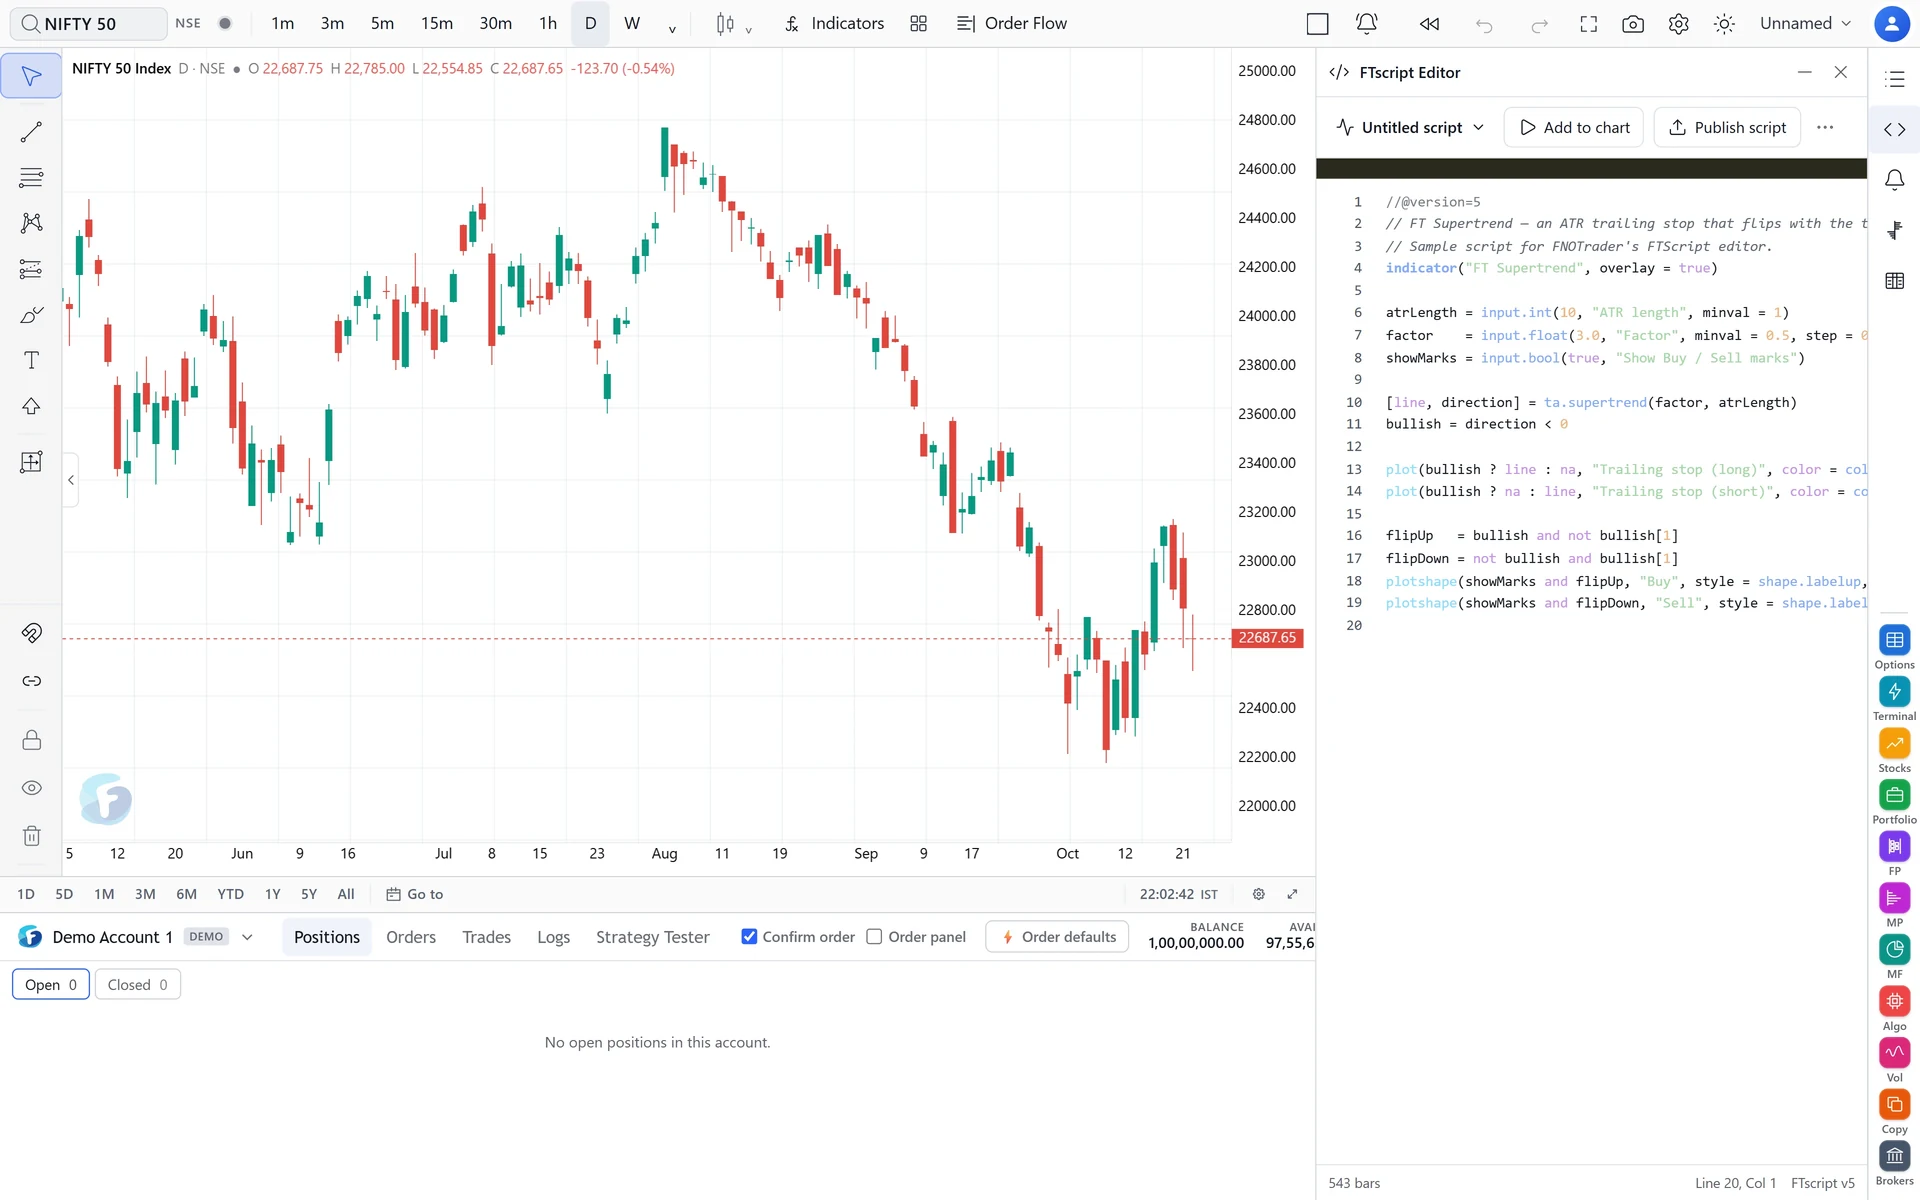
Task: Select the brush drawing tool
Action: [31, 315]
